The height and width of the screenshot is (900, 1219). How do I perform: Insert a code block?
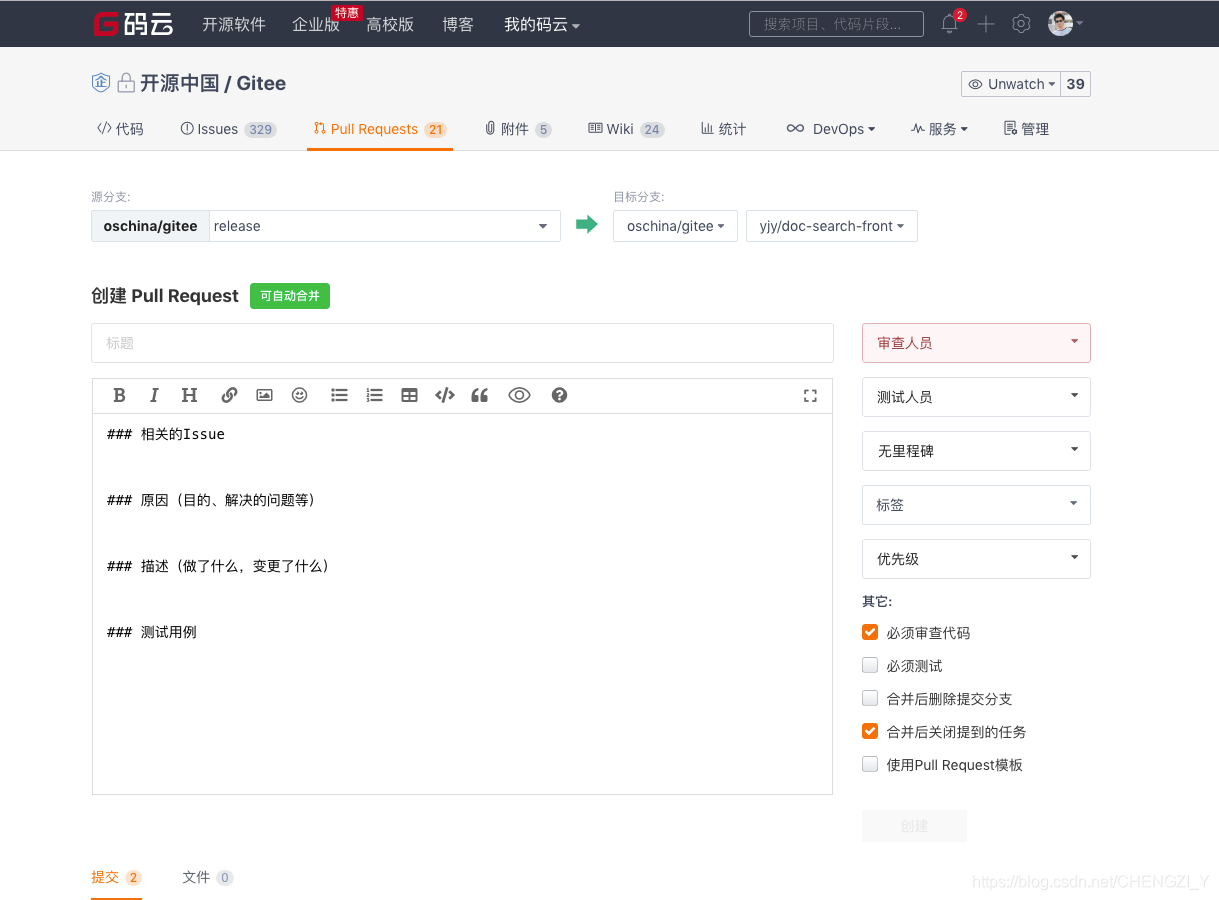coord(445,395)
